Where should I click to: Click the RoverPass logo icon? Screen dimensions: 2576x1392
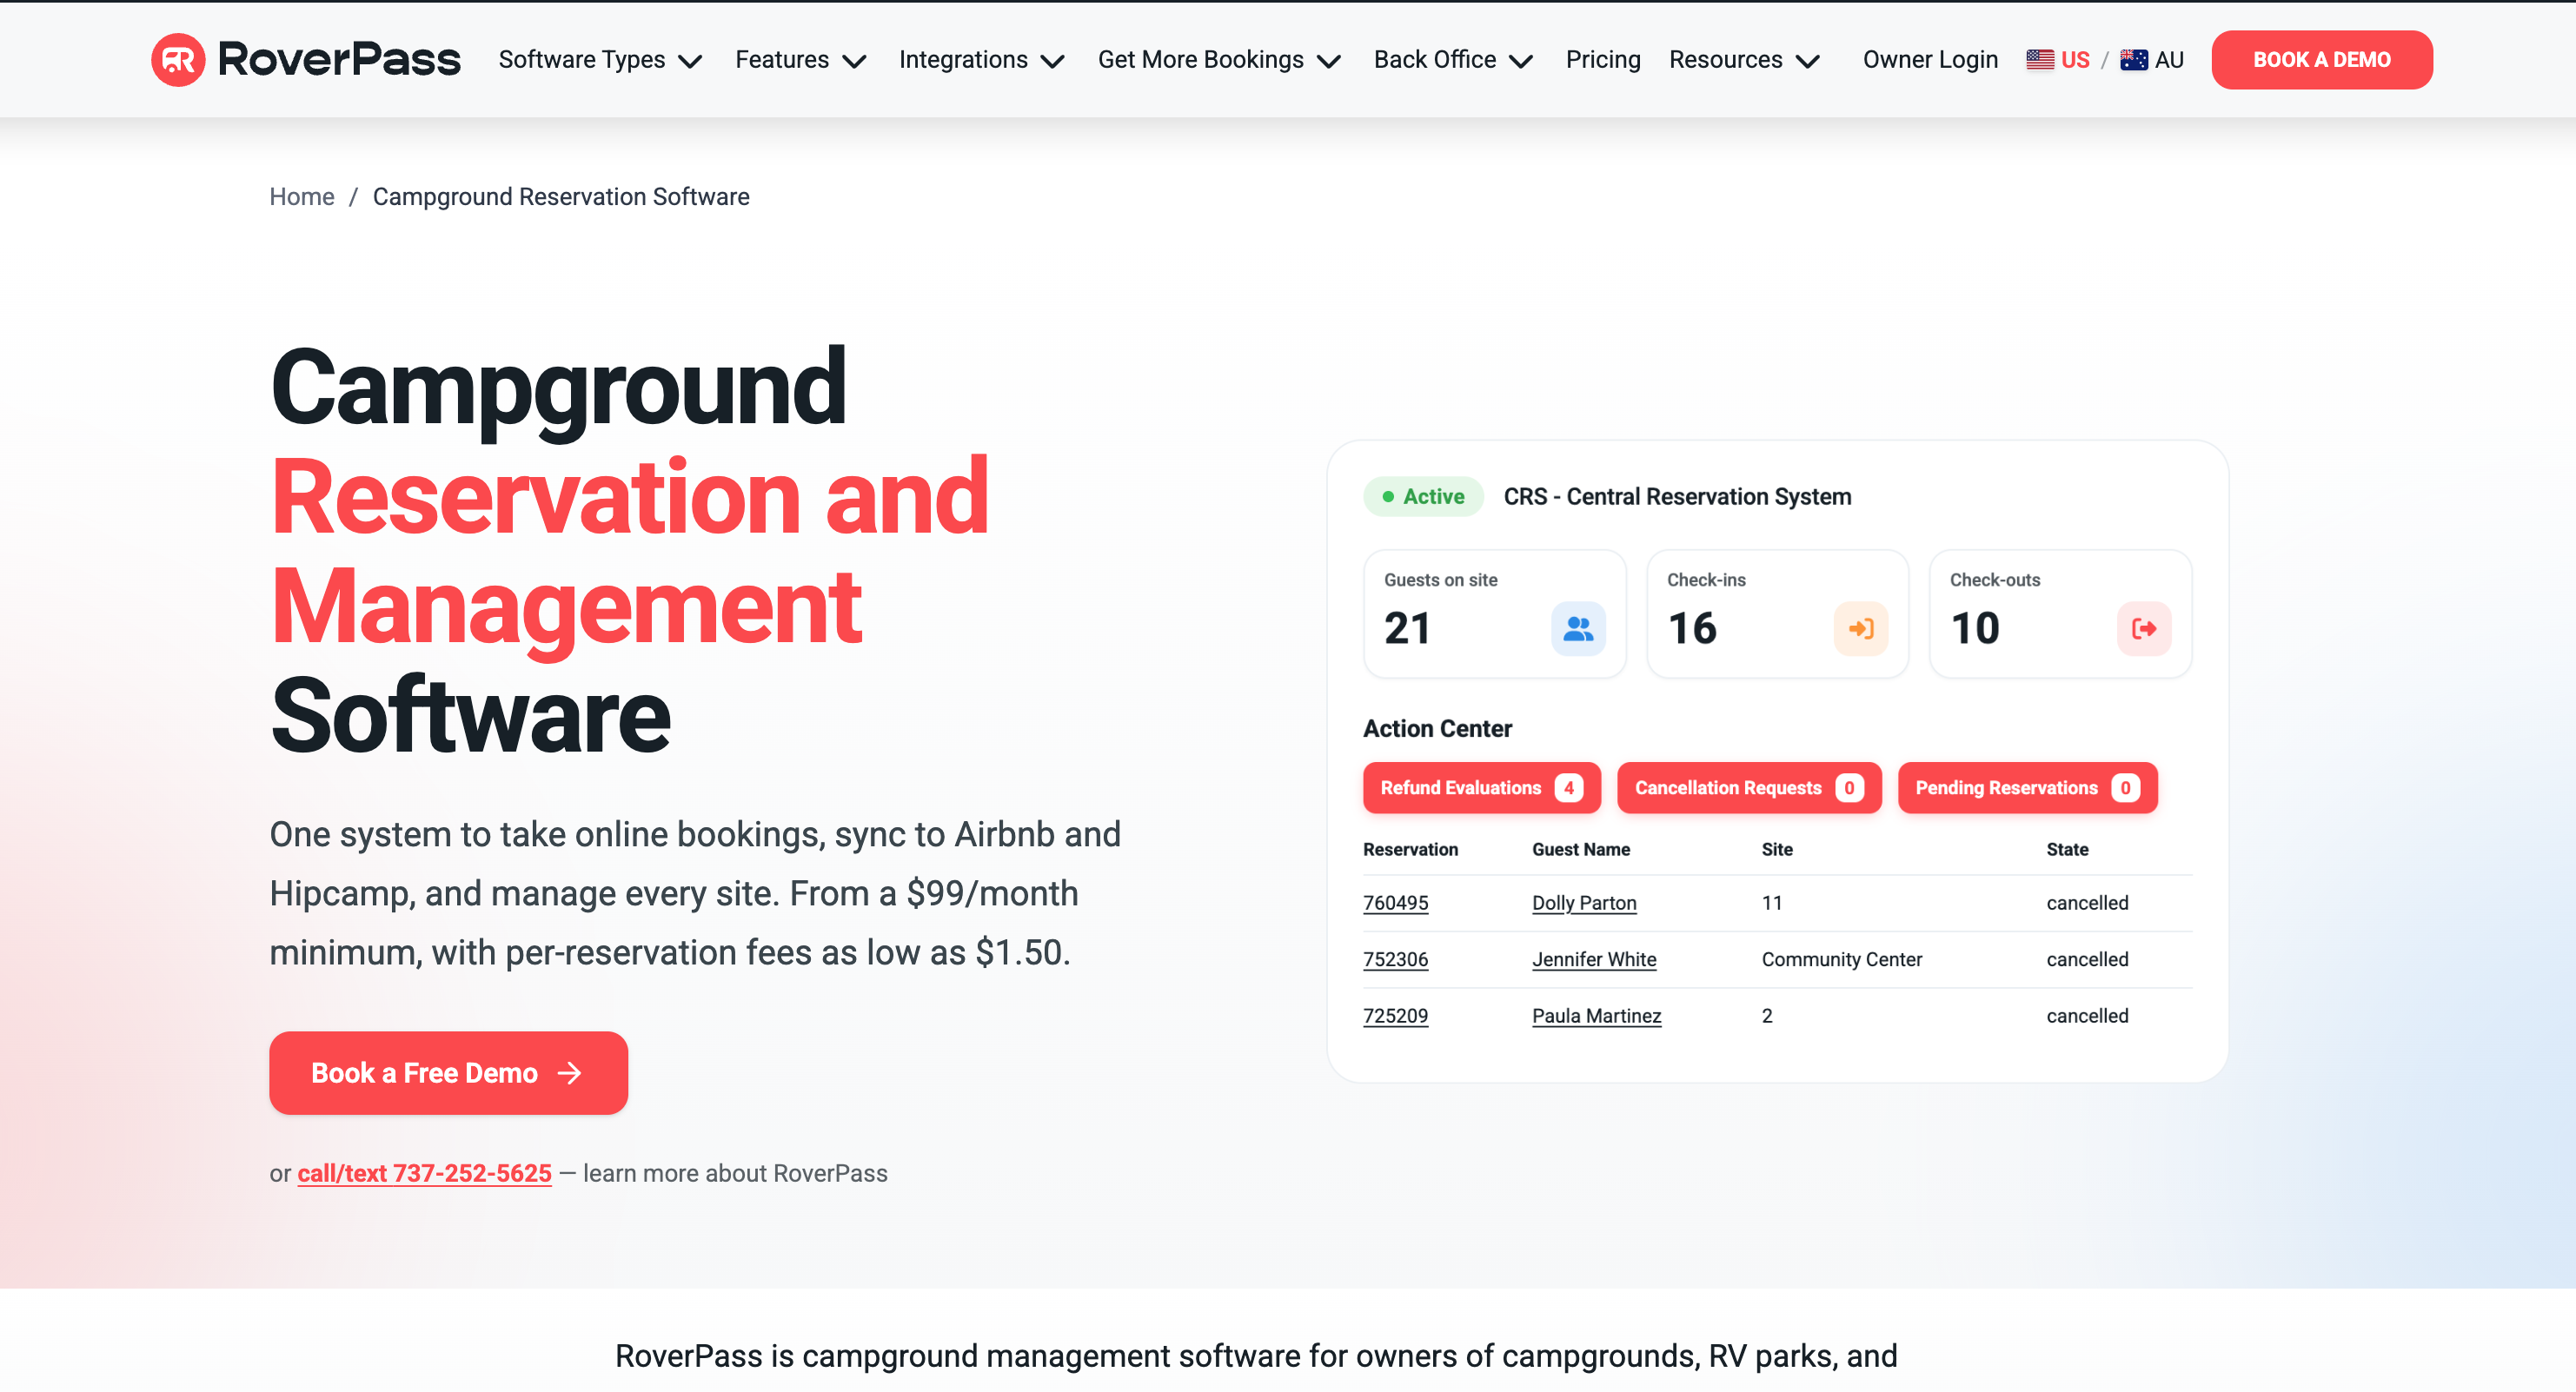178,59
